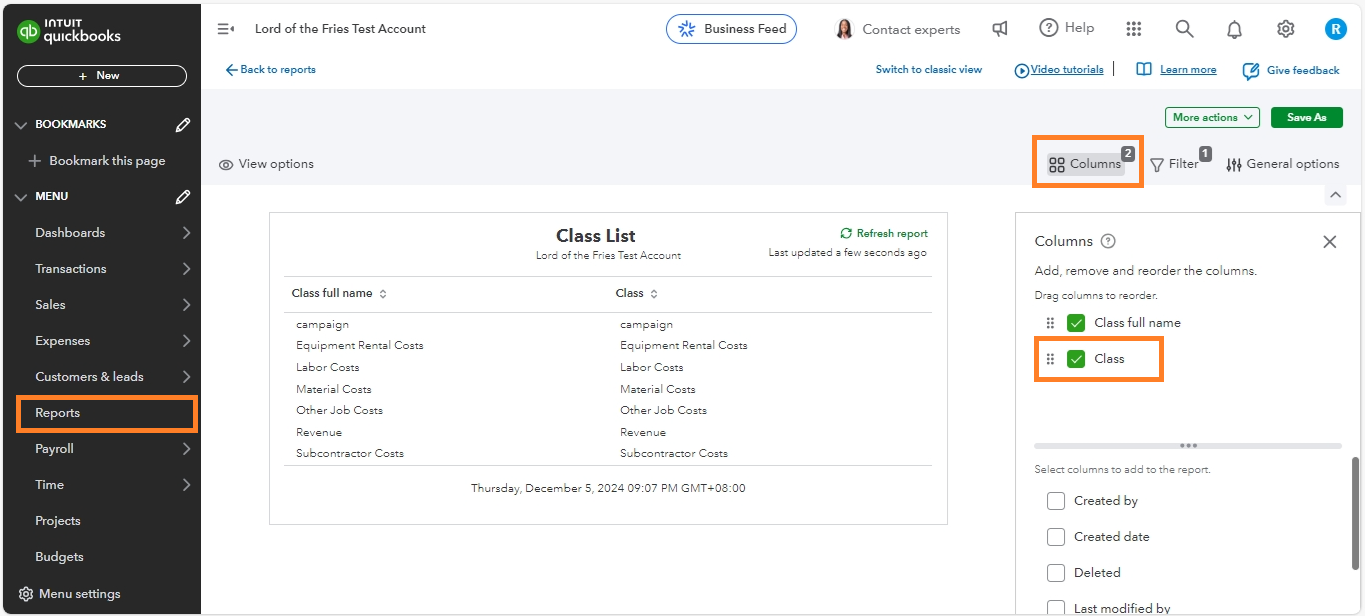Go to Budgets menu item
This screenshot has width=1365, height=616.
[x=59, y=557]
